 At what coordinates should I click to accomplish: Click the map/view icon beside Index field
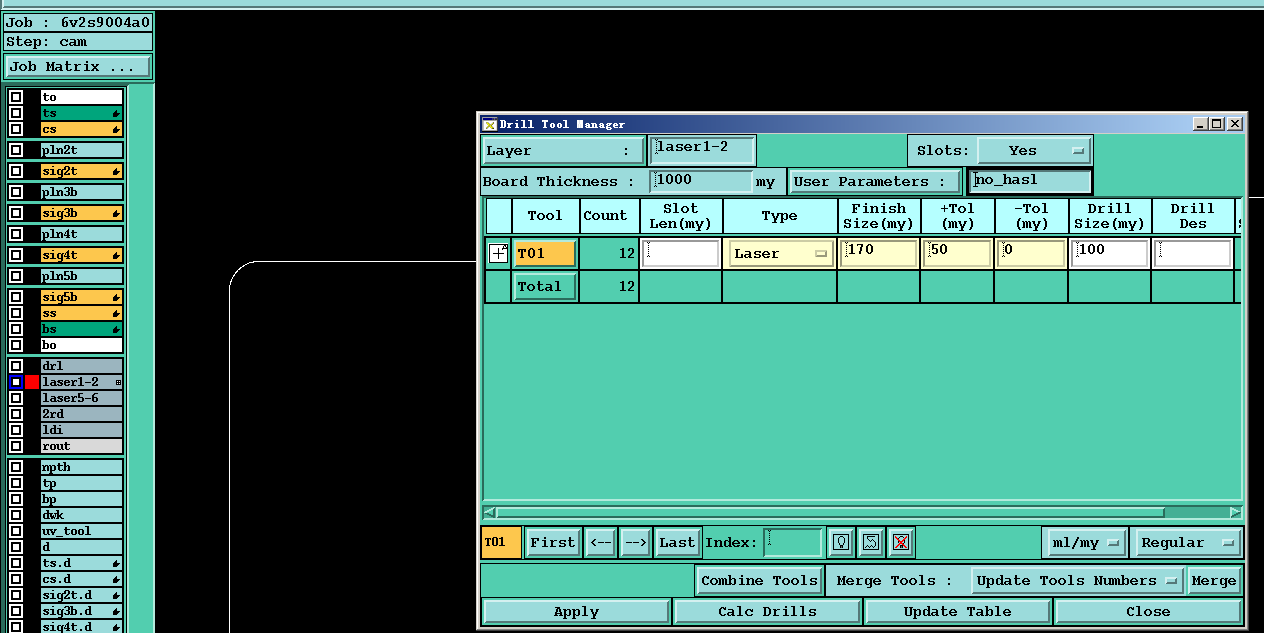click(871, 542)
